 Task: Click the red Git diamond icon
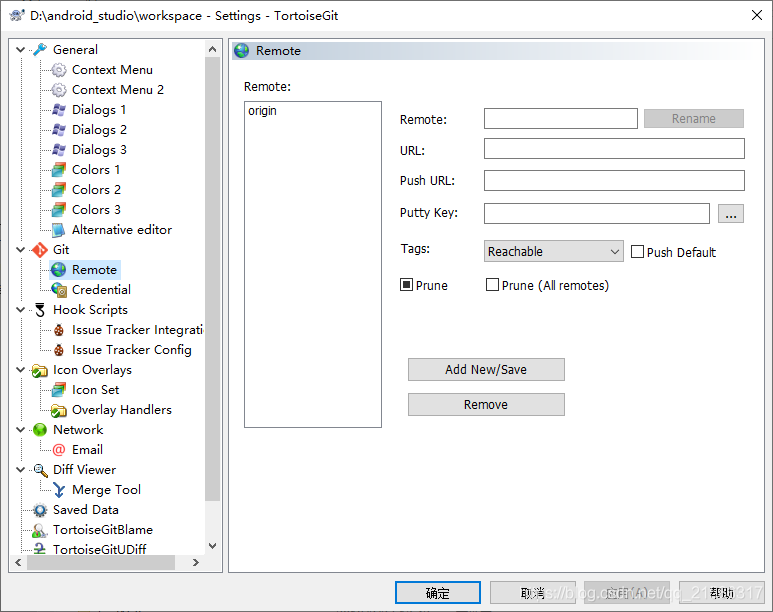point(40,250)
